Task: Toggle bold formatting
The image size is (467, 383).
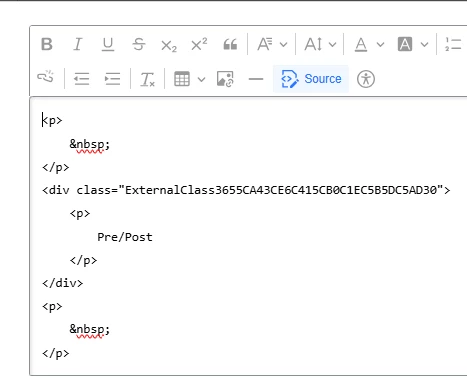Action: 47,44
